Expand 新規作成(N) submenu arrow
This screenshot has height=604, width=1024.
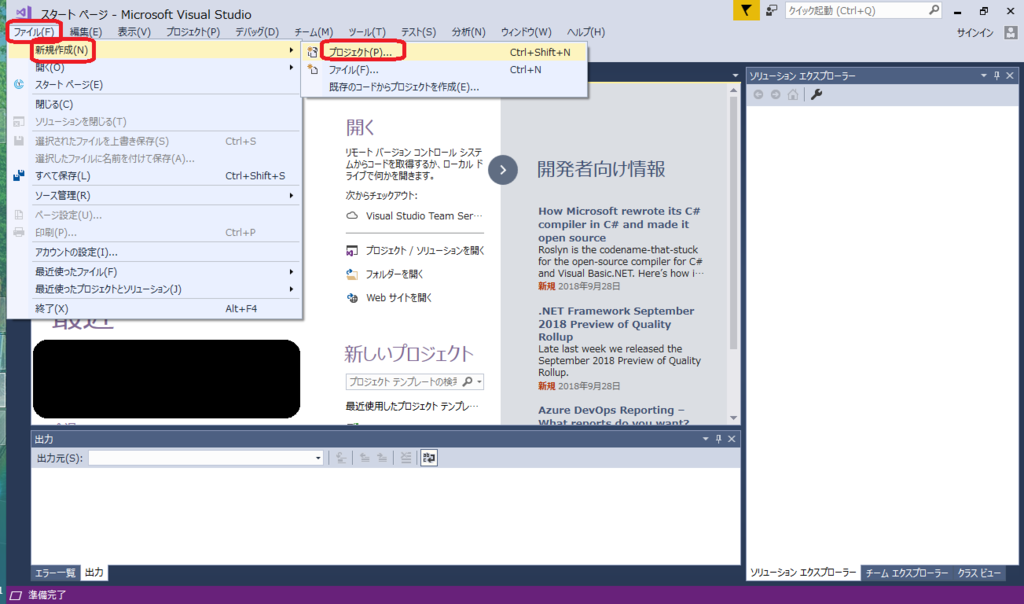(x=291, y=50)
